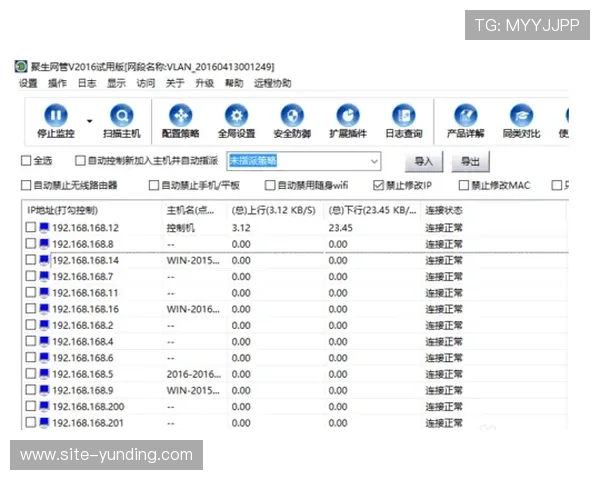
Task: Enable 自动禁用随身wifi checkbox
Action: pyautogui.click(x=270, y=185)
